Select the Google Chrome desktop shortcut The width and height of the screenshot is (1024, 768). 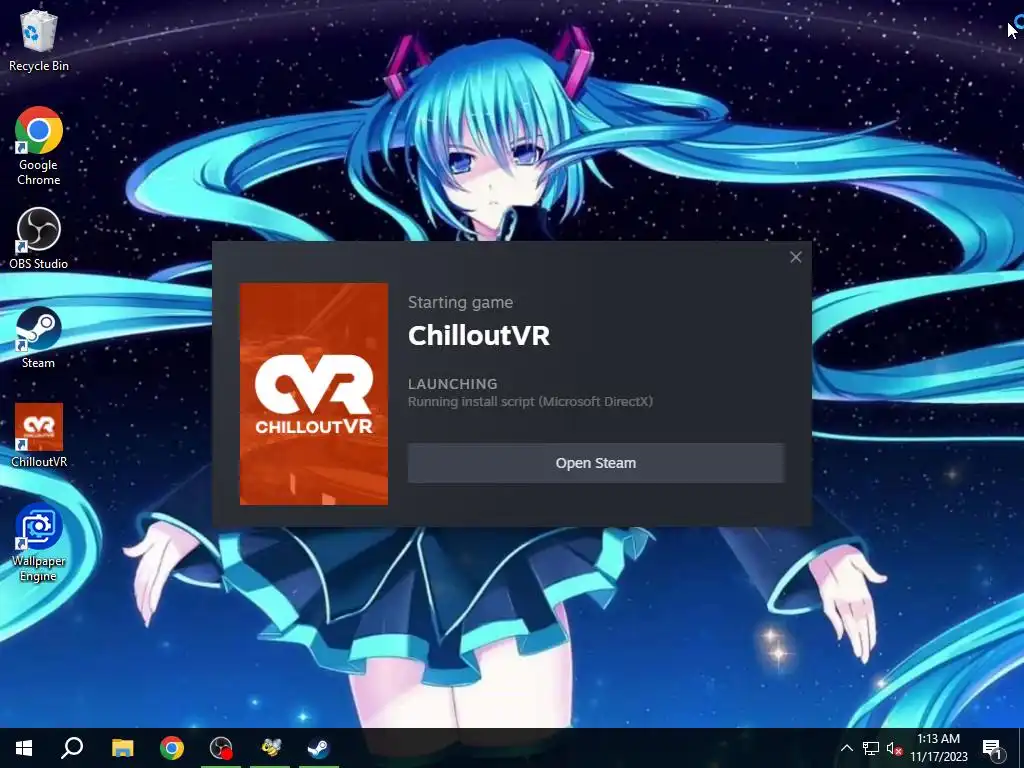pos(39,146)
